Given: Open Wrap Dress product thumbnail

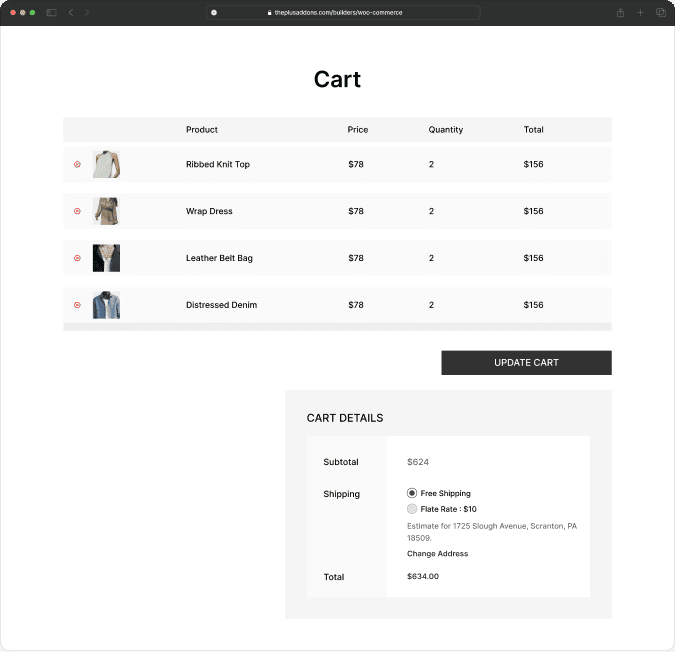Looking at the screenshot, I should click(x=107, y=211).
